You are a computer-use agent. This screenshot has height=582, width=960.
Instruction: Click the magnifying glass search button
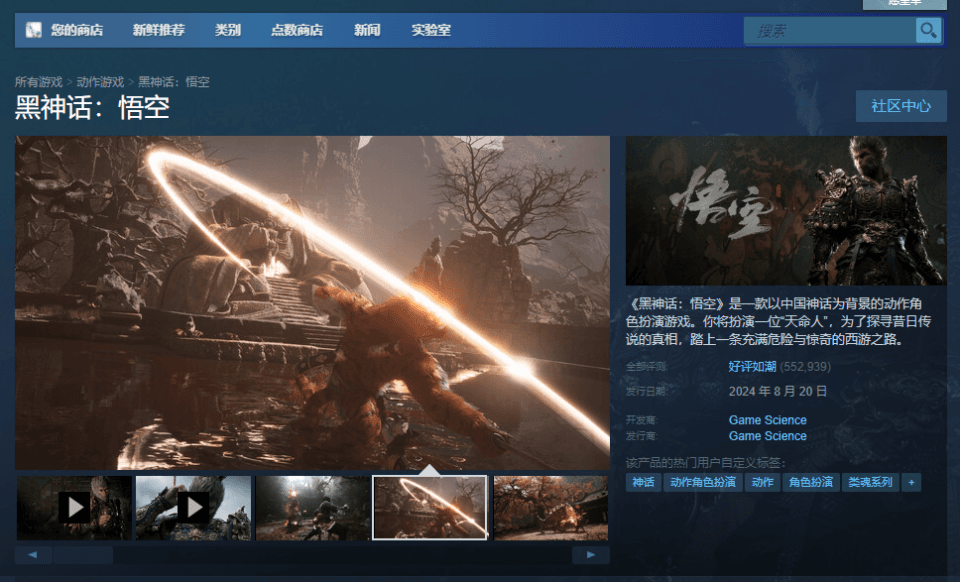[928, 30]
